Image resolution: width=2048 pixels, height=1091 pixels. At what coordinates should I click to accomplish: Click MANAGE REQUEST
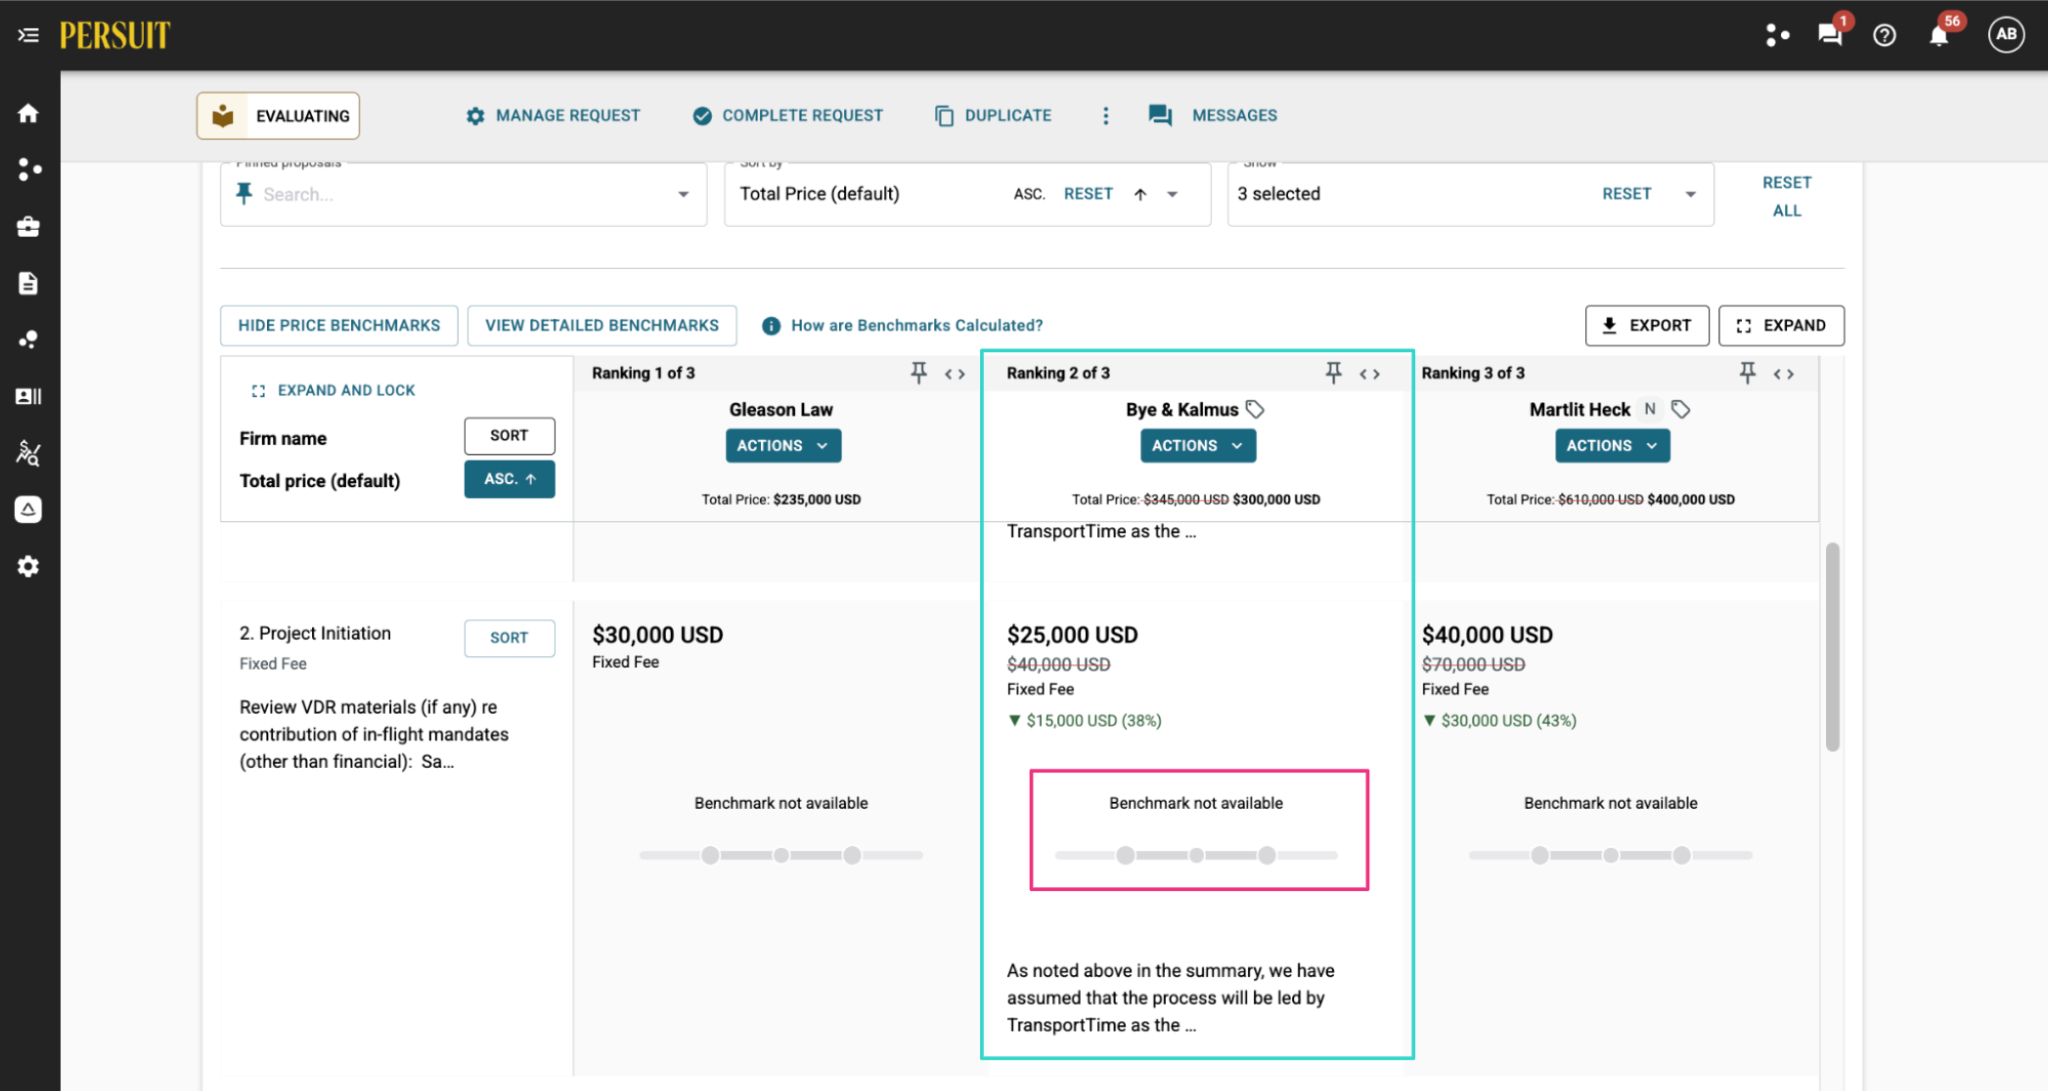pos(553,116)
